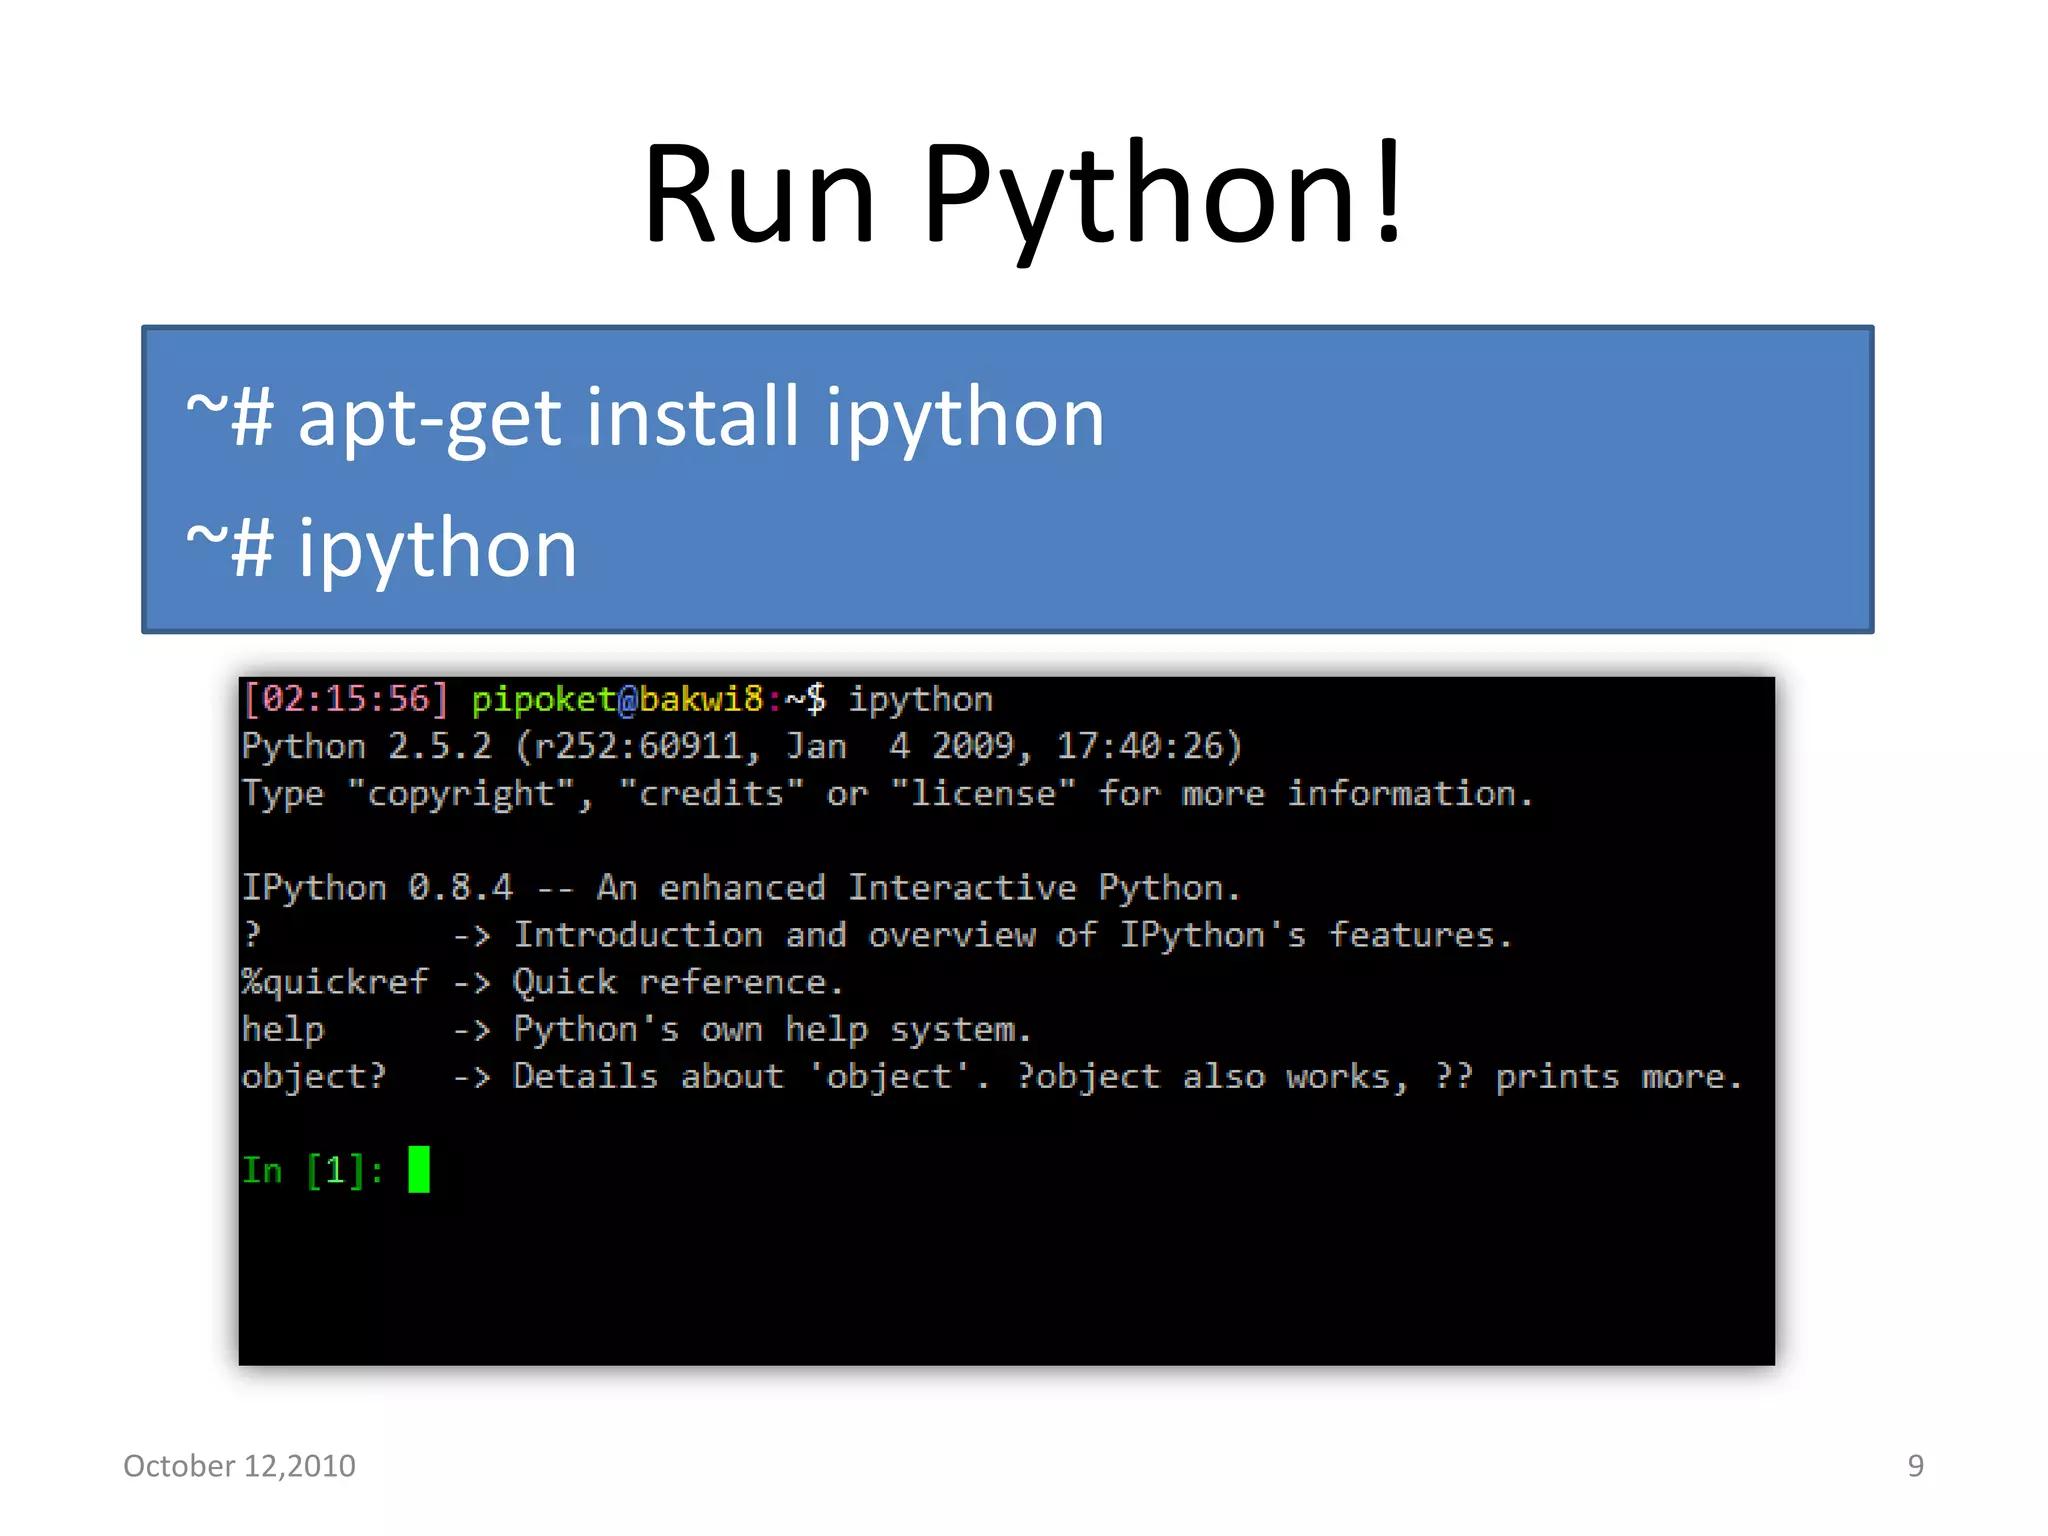This screenshot has height=1536, width=2048.
Task: Click the '%quickref -> Quick reference.' line
Action: 543,983
